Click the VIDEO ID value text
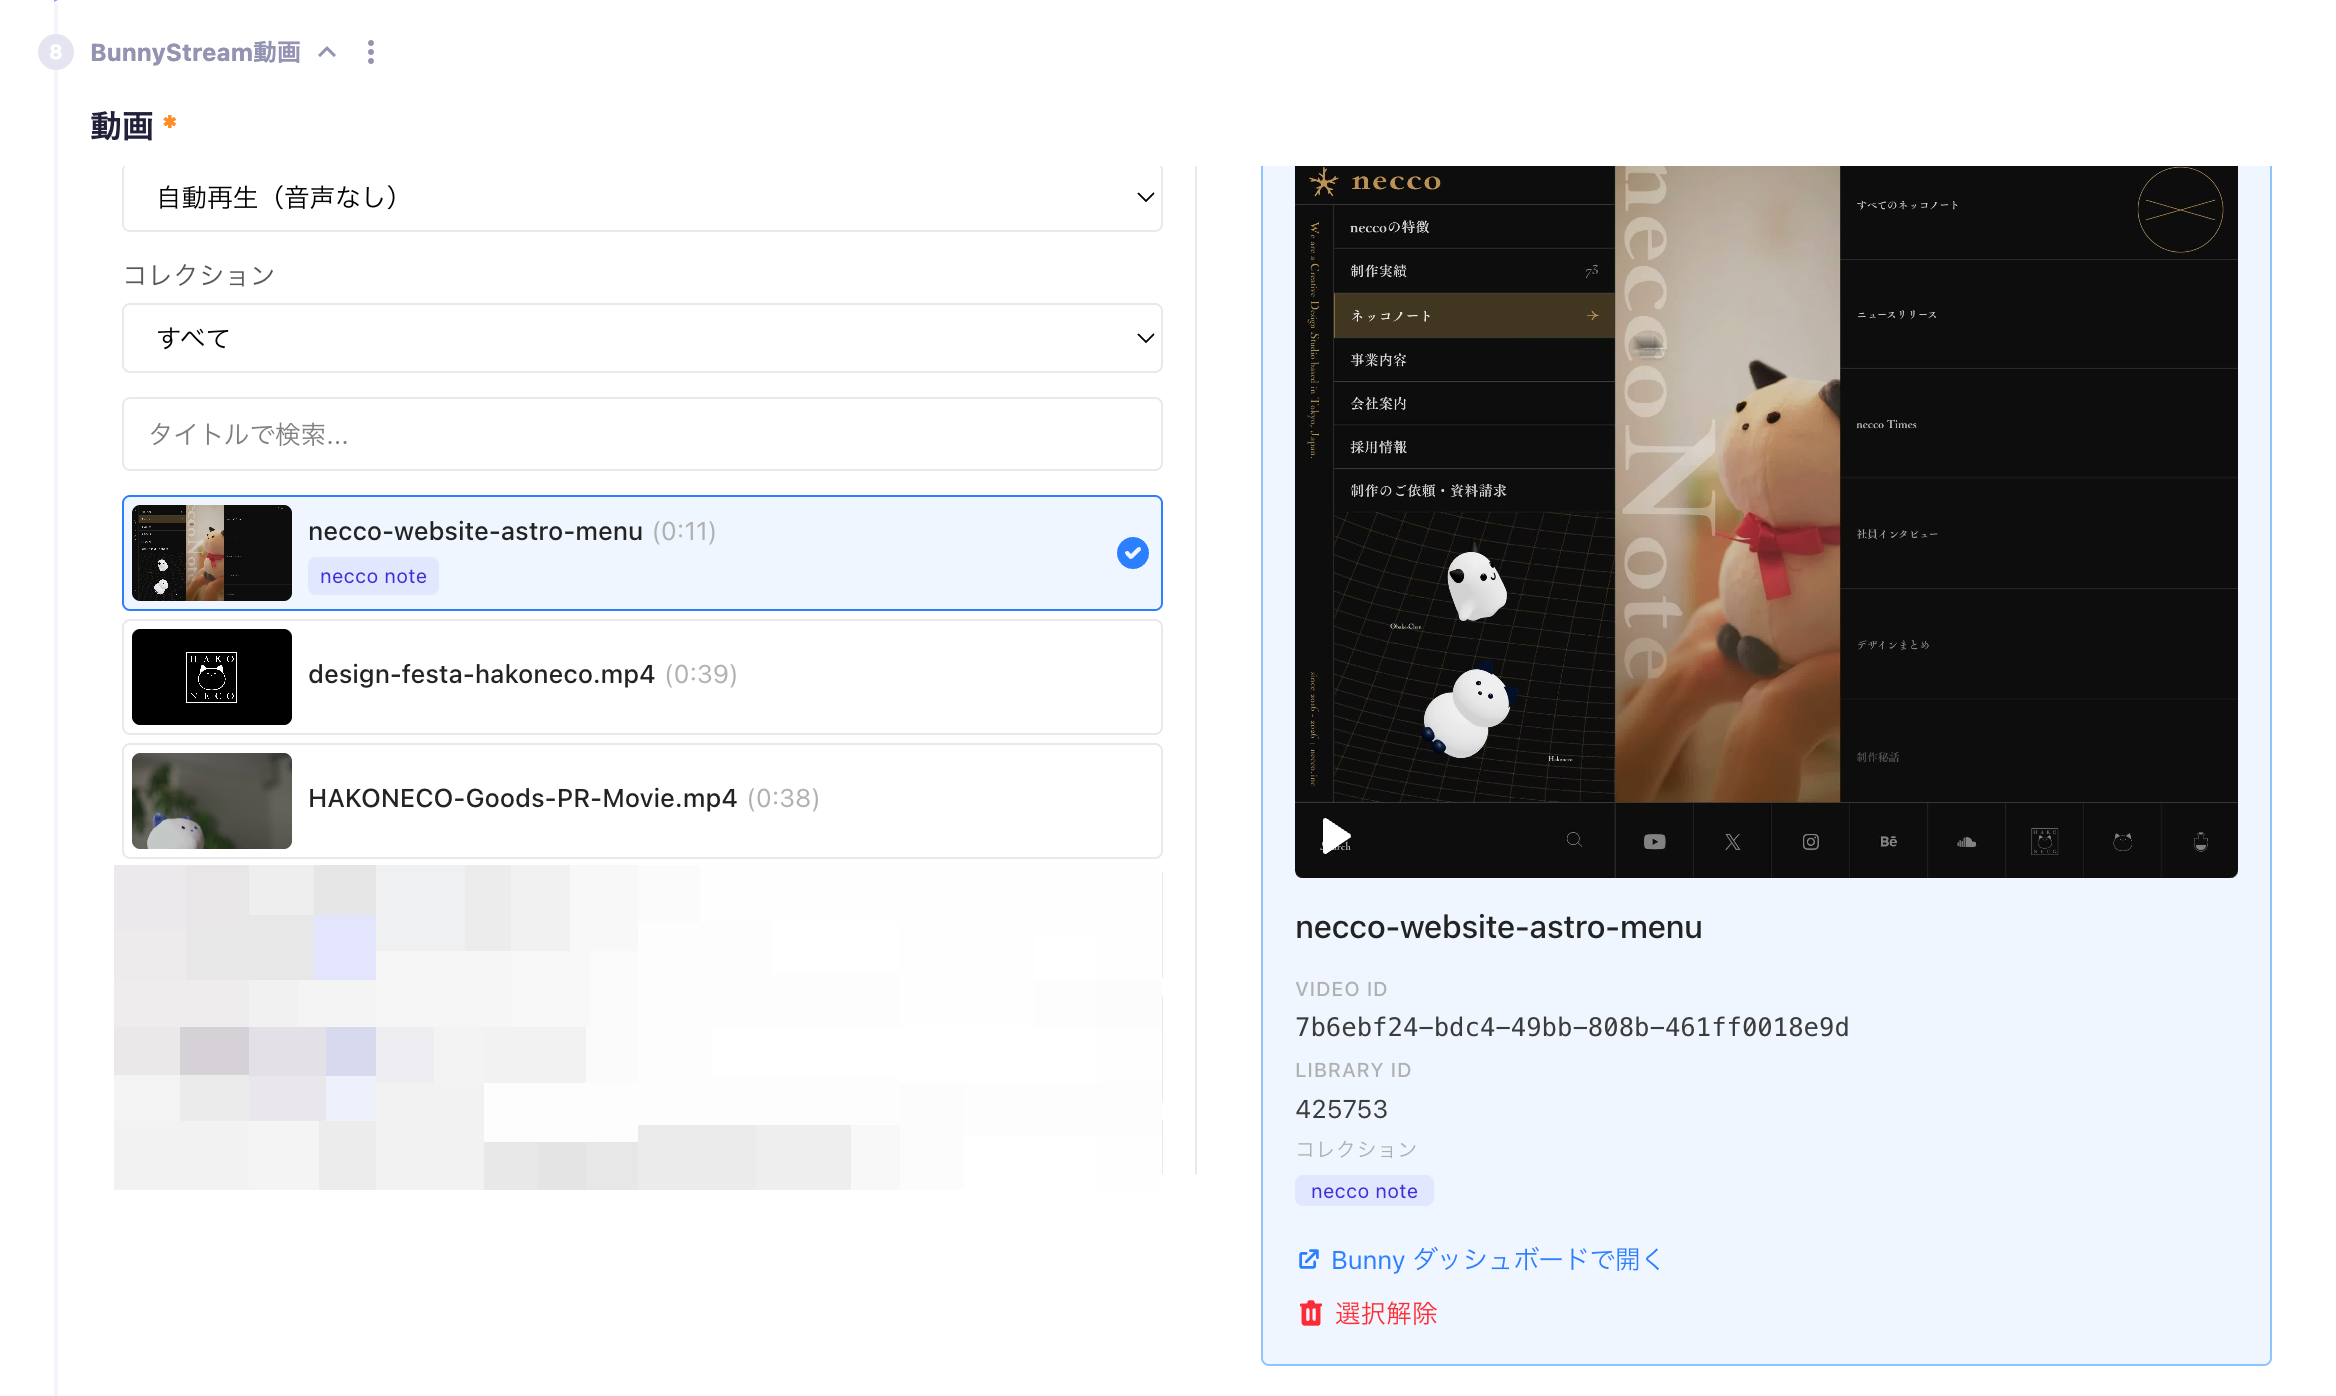The width and height of the screenshot is (2336, 1396). coord(1571,1027)
